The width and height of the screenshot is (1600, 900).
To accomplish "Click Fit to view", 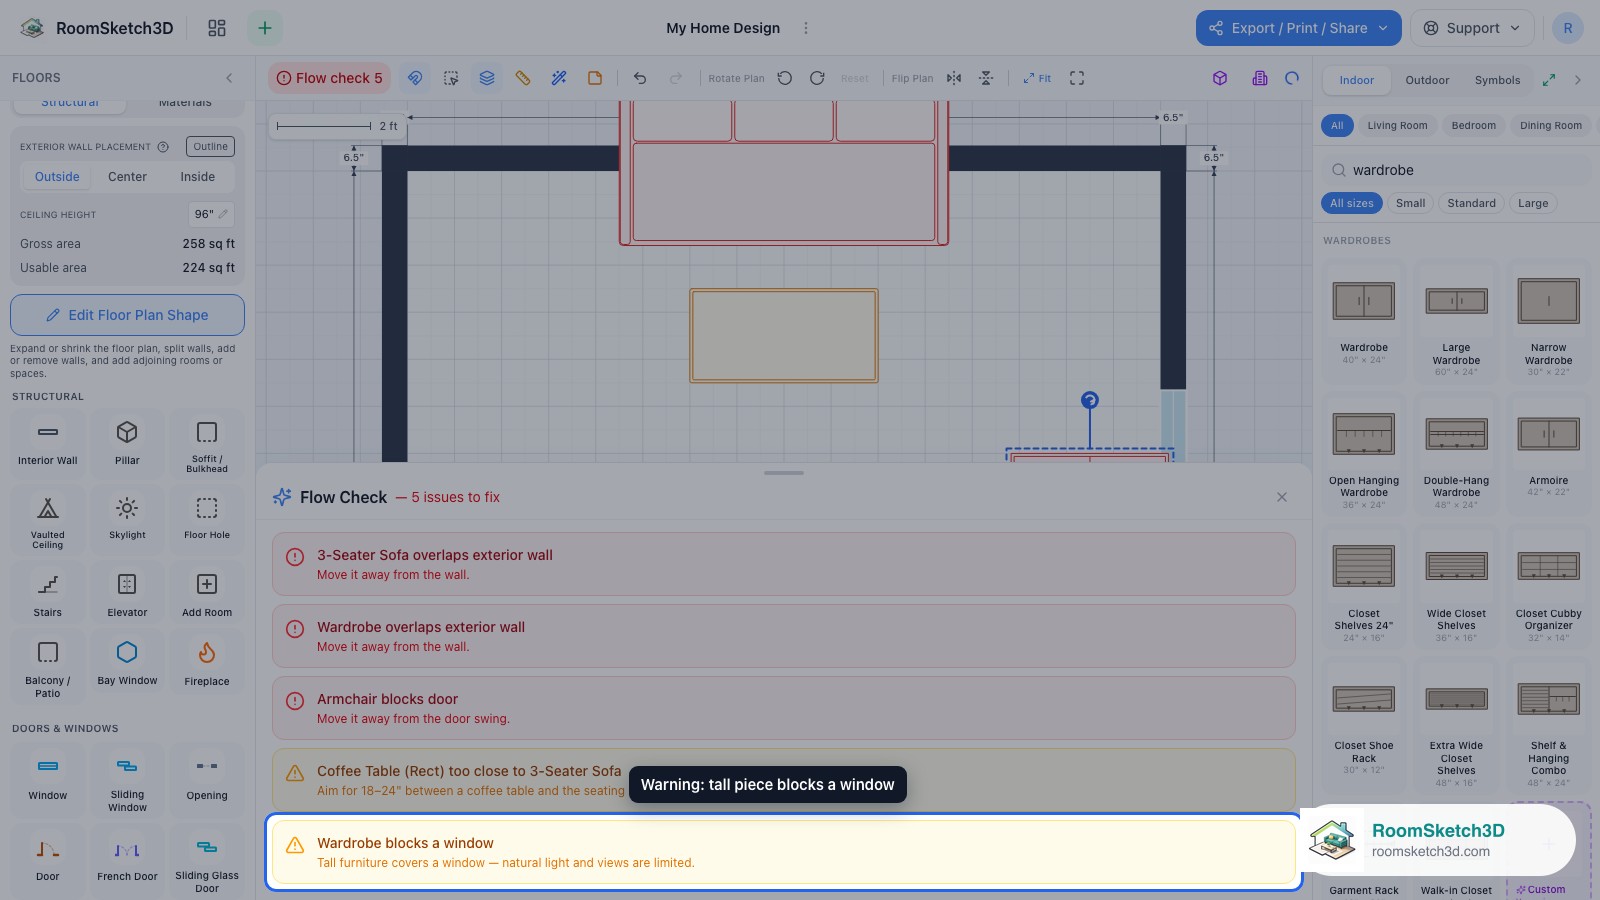I will coord(1037,78).
